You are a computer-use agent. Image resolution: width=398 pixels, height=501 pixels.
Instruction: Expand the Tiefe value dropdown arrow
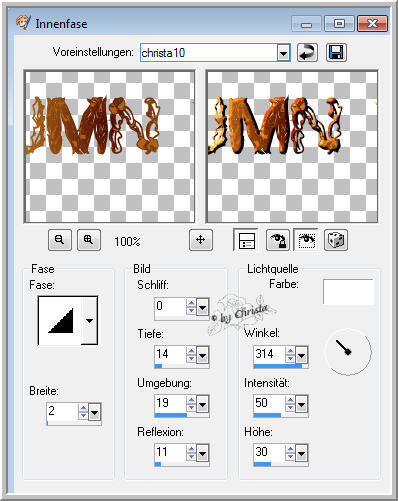[x=202, y=356]
